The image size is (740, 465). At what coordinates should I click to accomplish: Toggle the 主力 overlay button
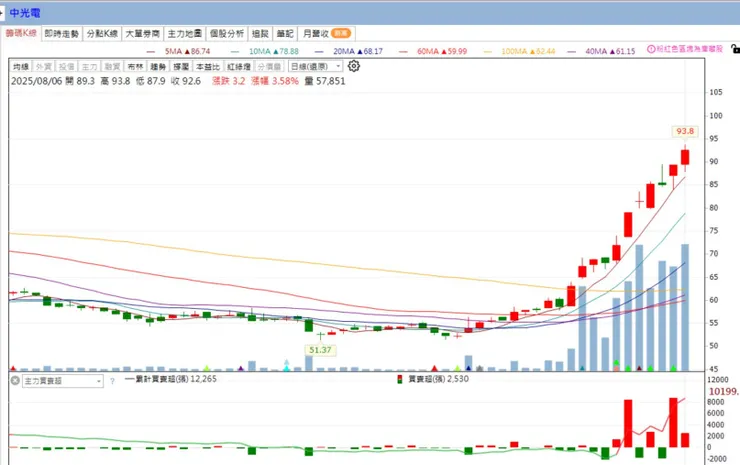pyautogui.click(x=89, y=67)
